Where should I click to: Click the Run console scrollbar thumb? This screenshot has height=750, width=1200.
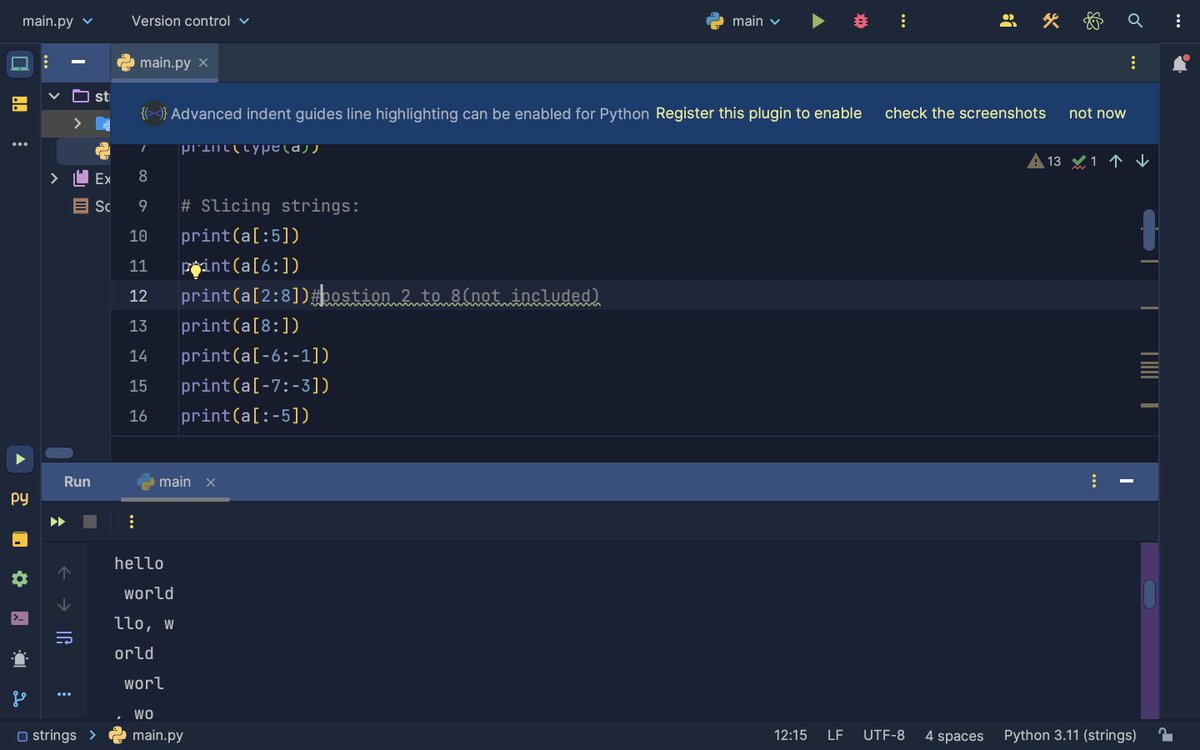click(x=1149, y=594)
